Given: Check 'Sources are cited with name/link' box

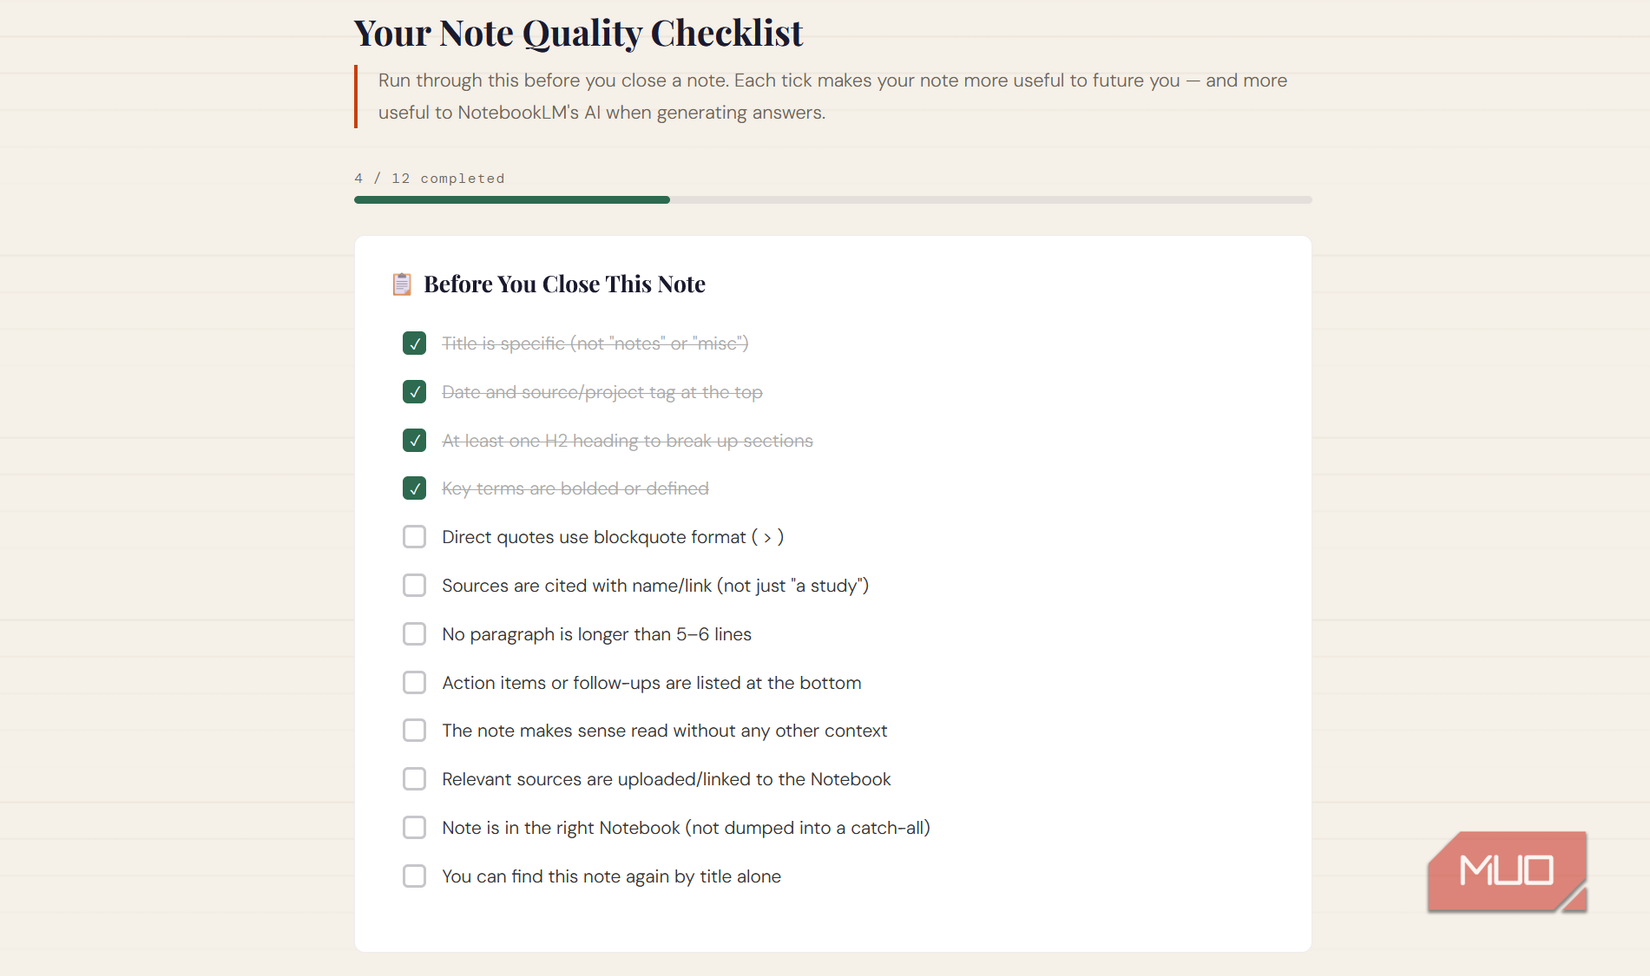Looking at the screenshot, I should [x=414, y=586].
